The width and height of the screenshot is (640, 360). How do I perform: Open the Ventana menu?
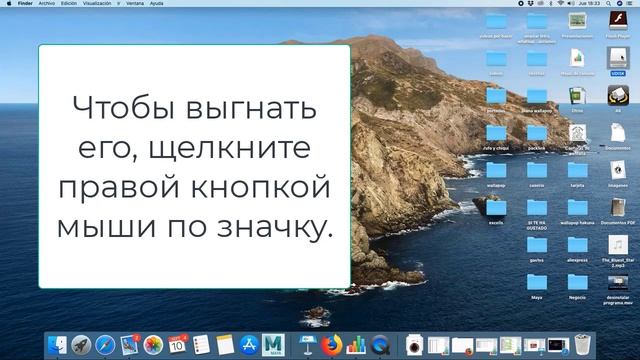tap(135, 3)
